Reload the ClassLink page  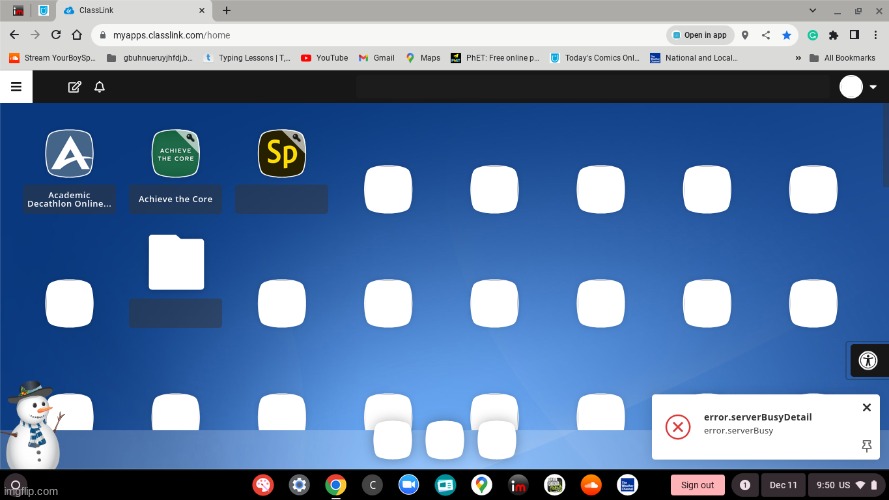[56, 35]
